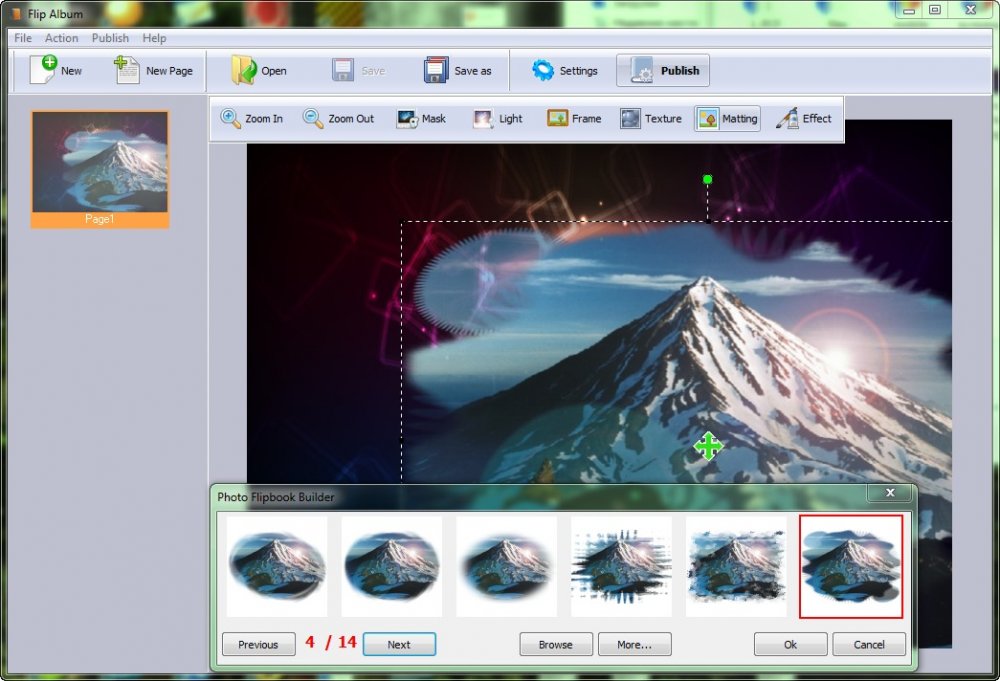Select the Frame tool
Viewport: 1000px width, 681px height.
(558, 118)
